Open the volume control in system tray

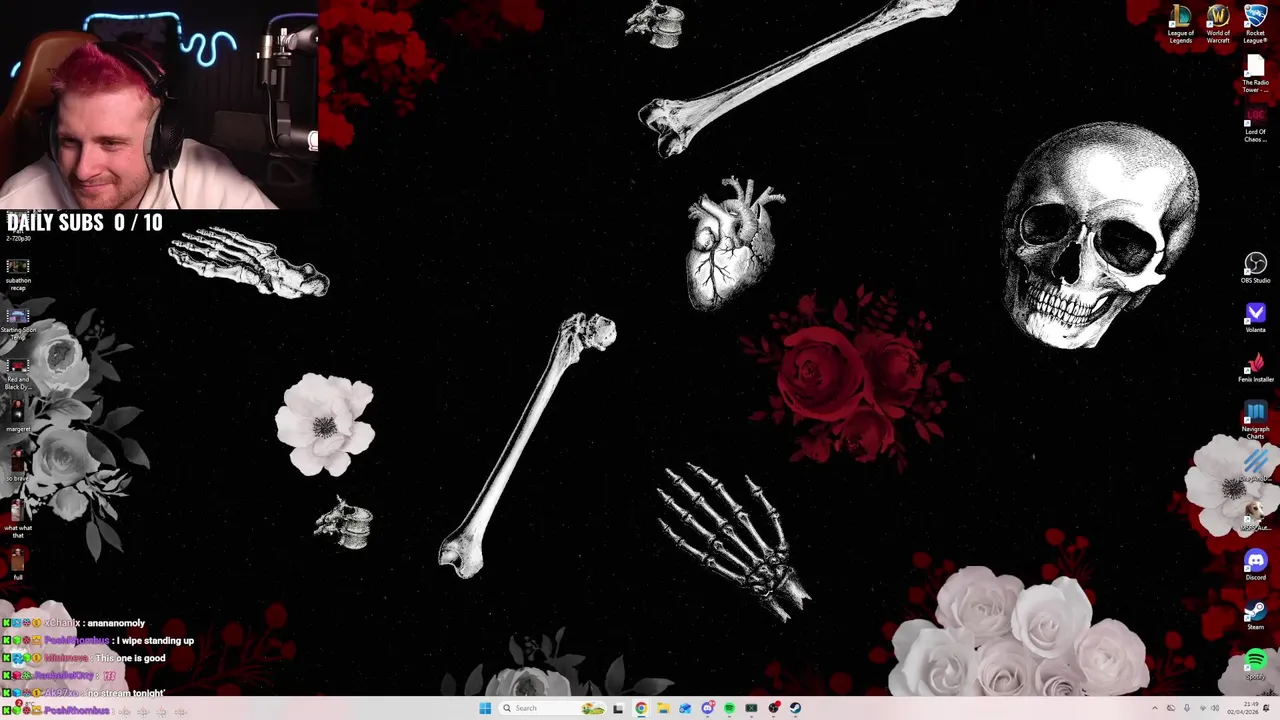[1215, 708]
